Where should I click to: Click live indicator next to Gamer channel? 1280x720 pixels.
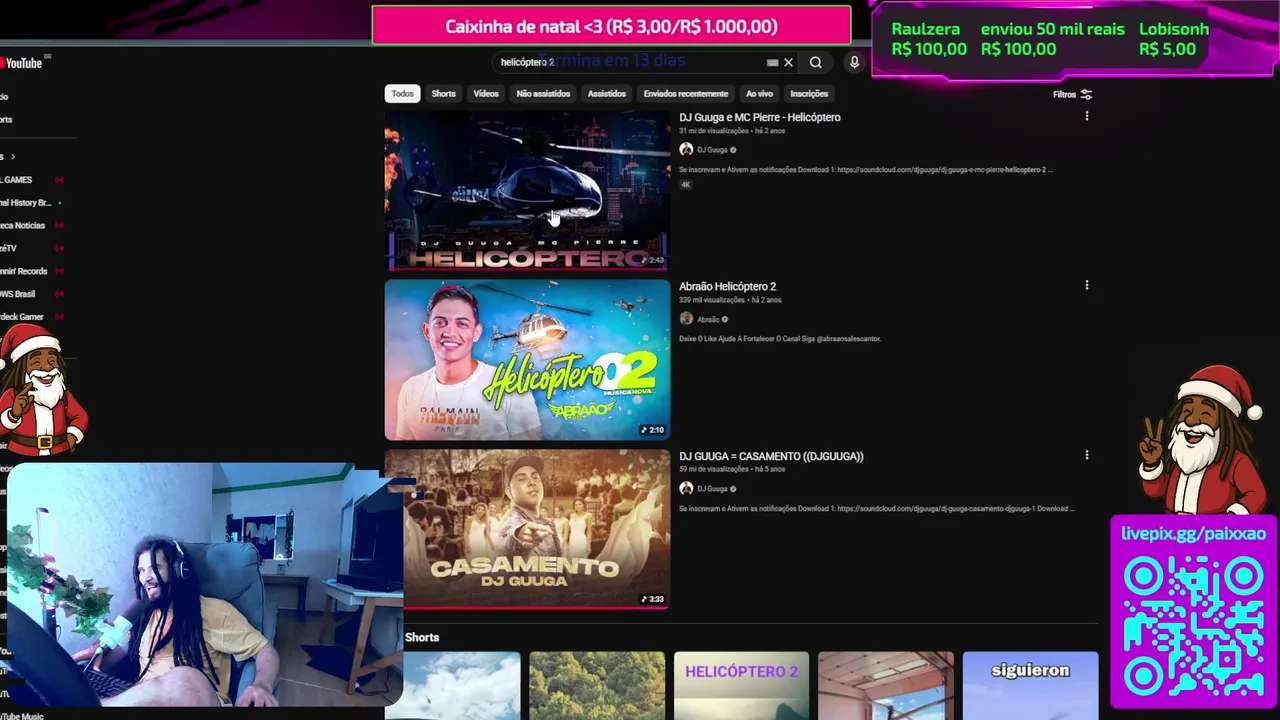[59, 317]
